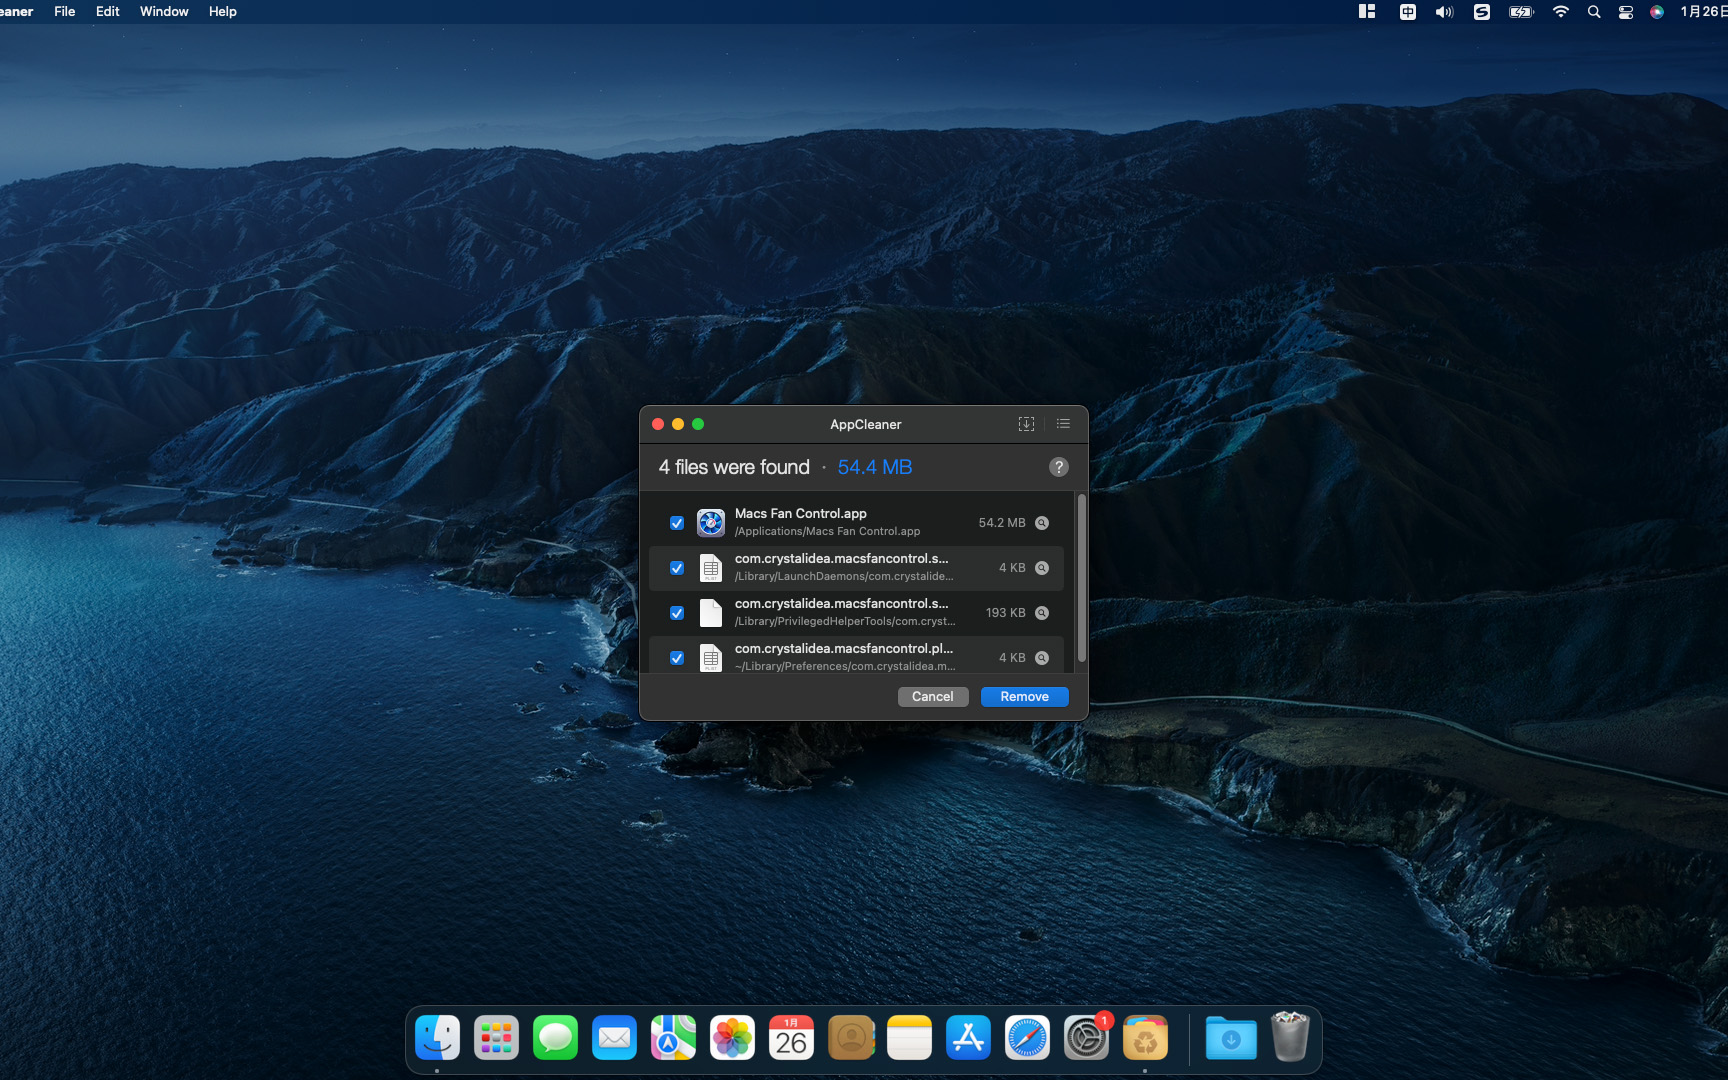1728x1080 pixels.
Task: Open Maps from the Dock
Action: (674, 1038)
